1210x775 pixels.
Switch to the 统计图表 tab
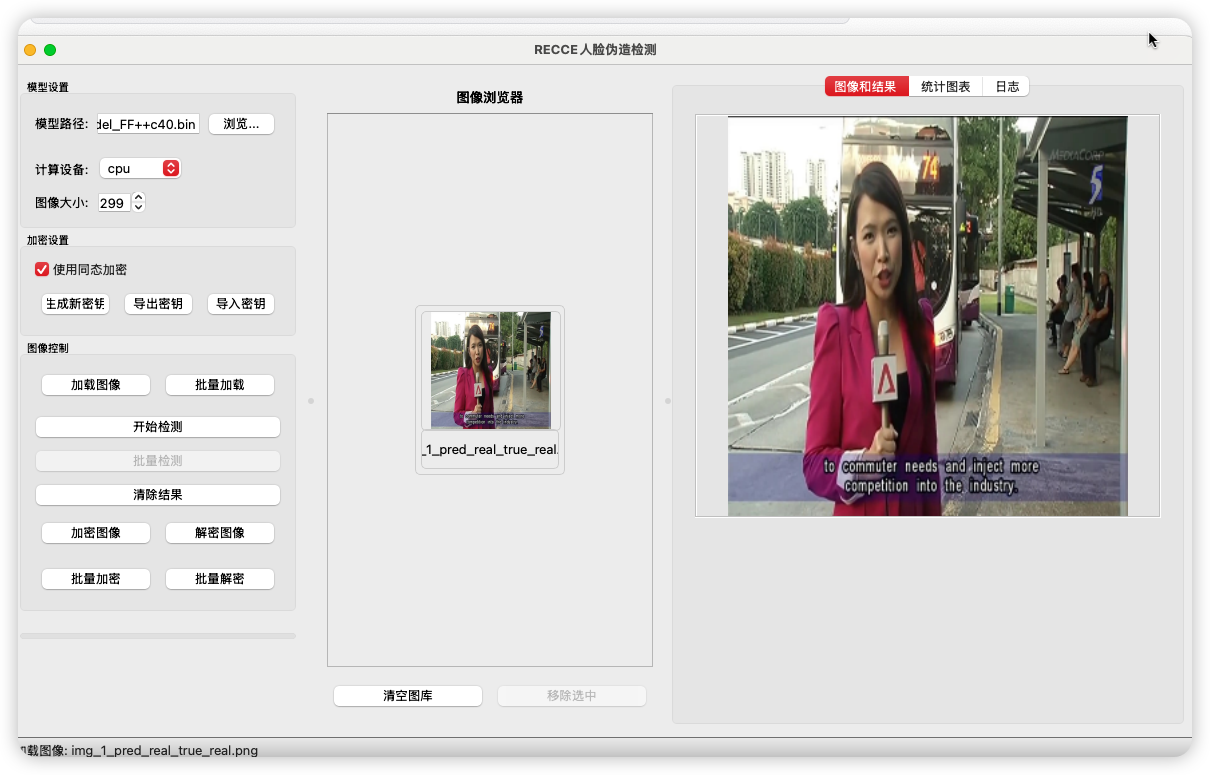[945, 87]
